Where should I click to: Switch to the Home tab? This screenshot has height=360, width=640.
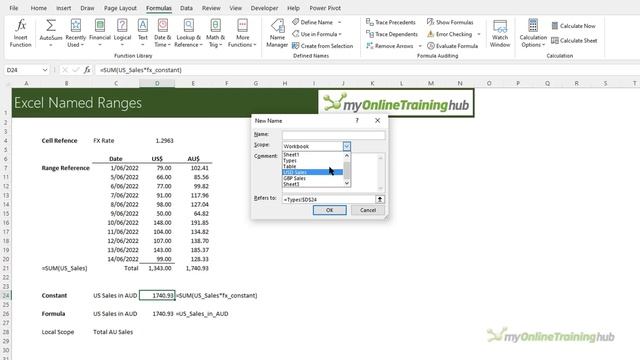click(38, 8)
